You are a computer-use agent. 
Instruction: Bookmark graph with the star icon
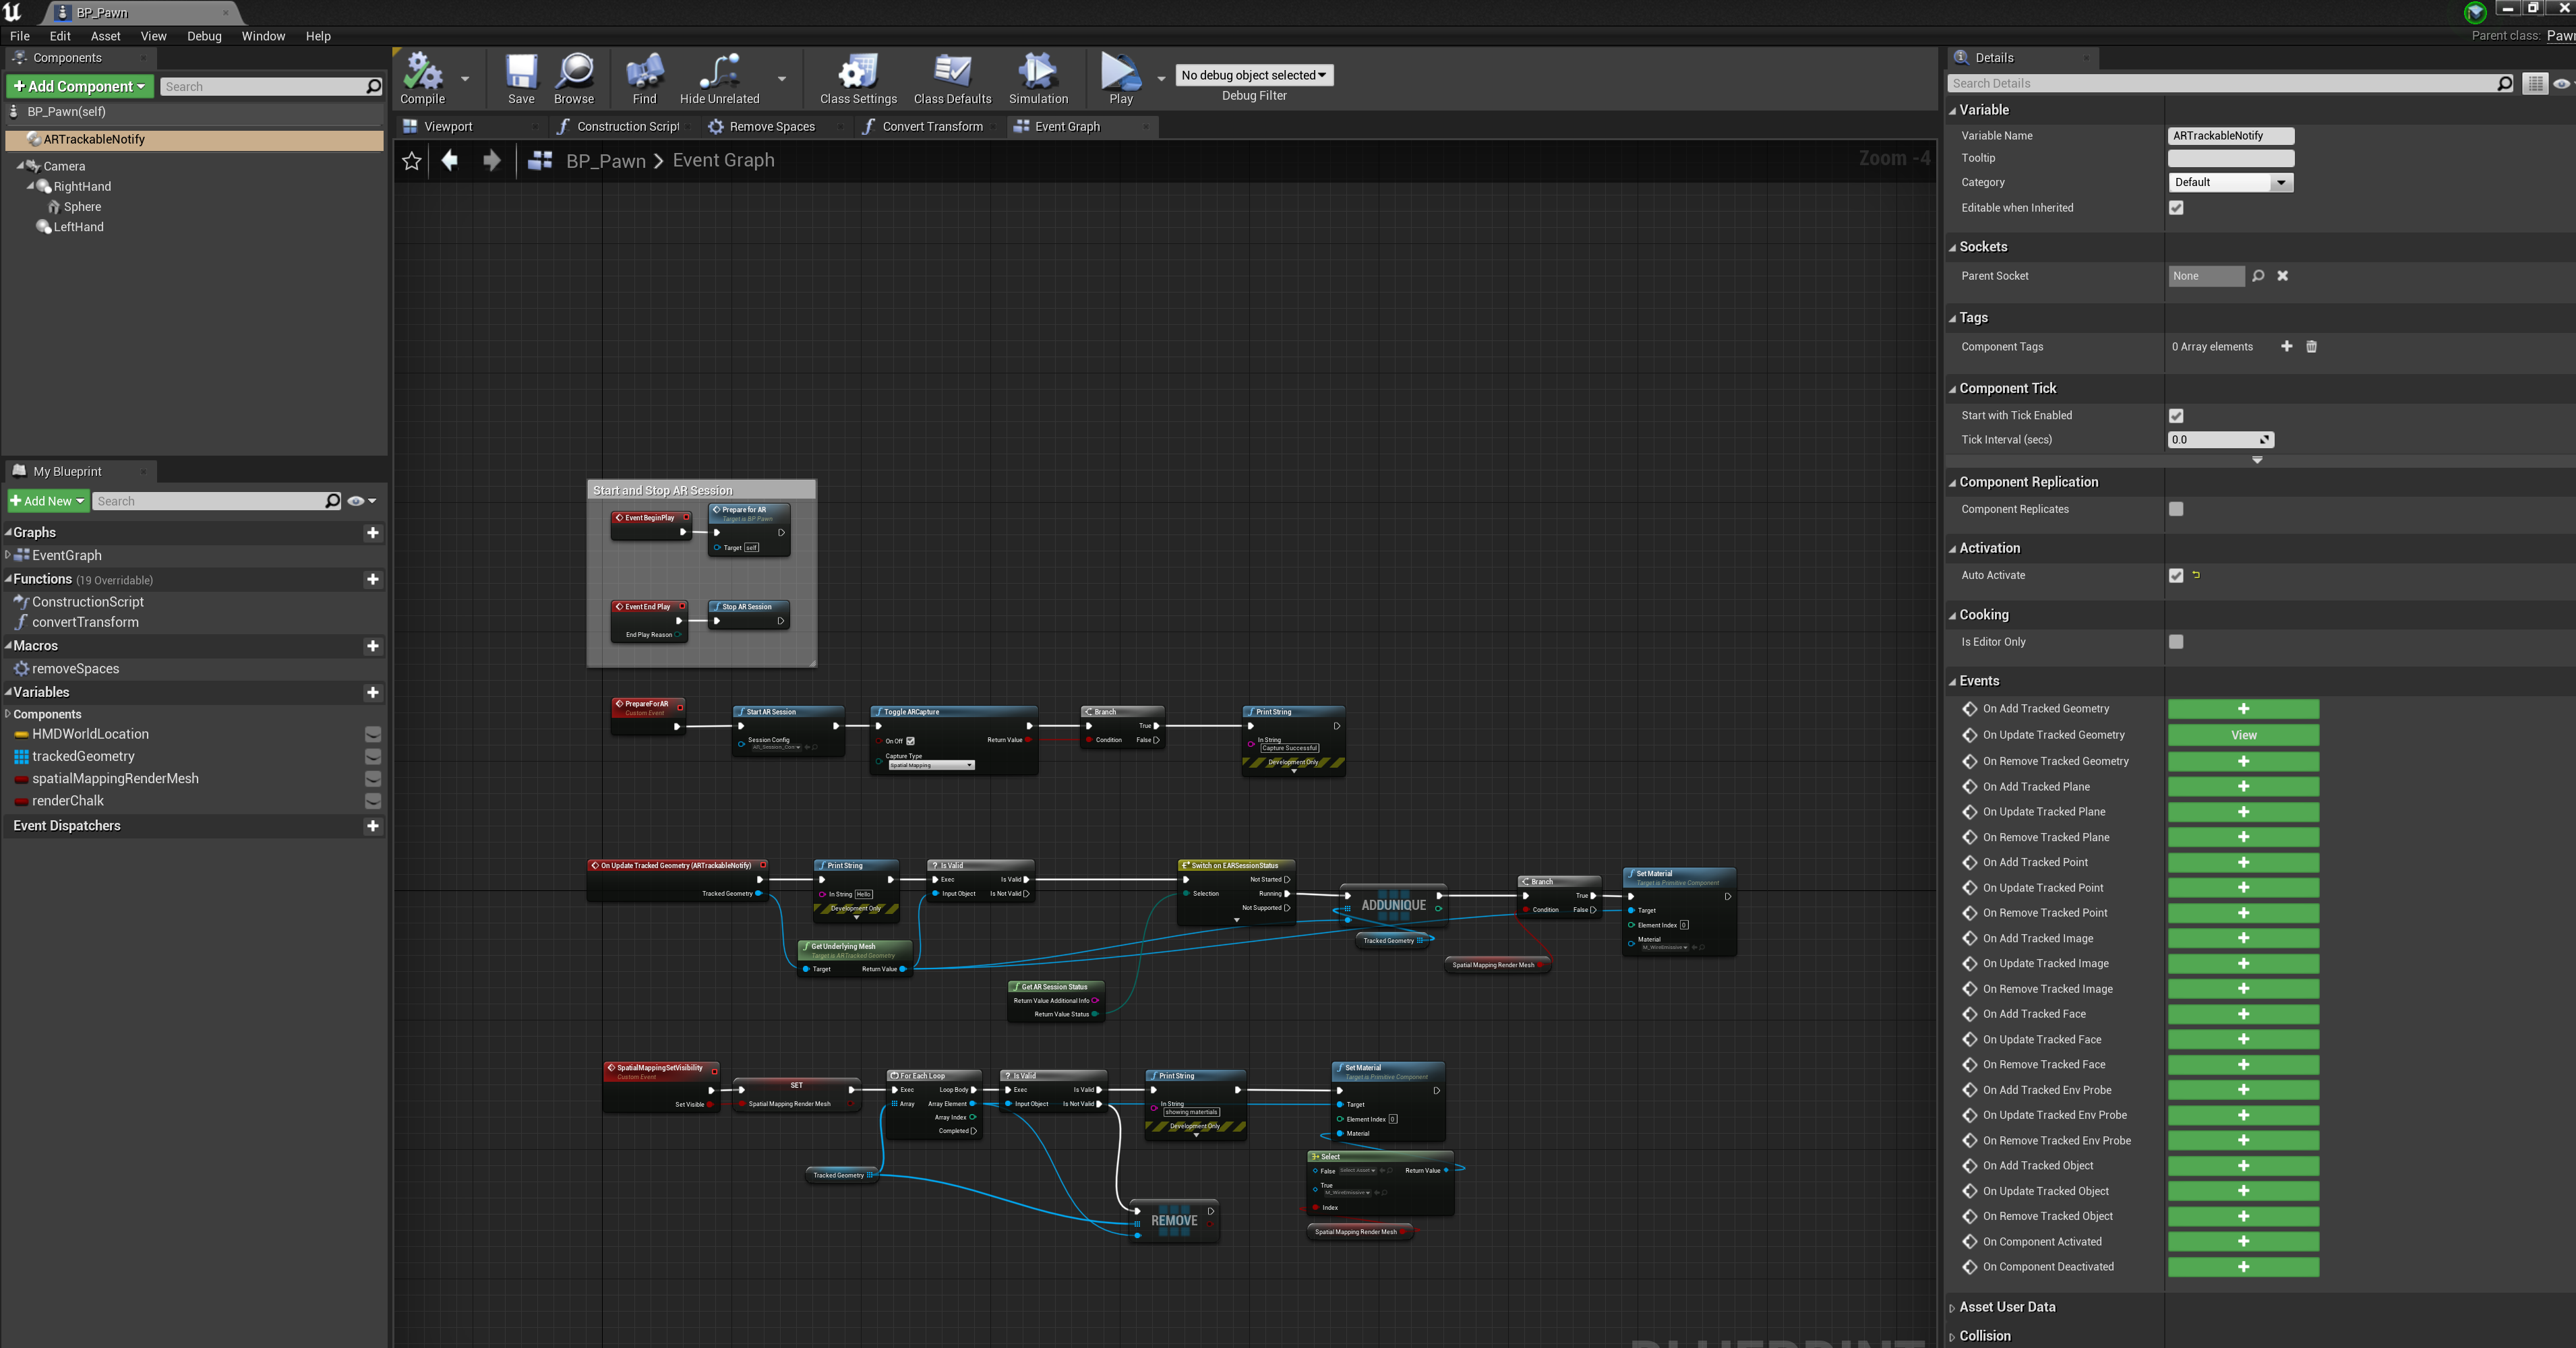tap(411, 161)
